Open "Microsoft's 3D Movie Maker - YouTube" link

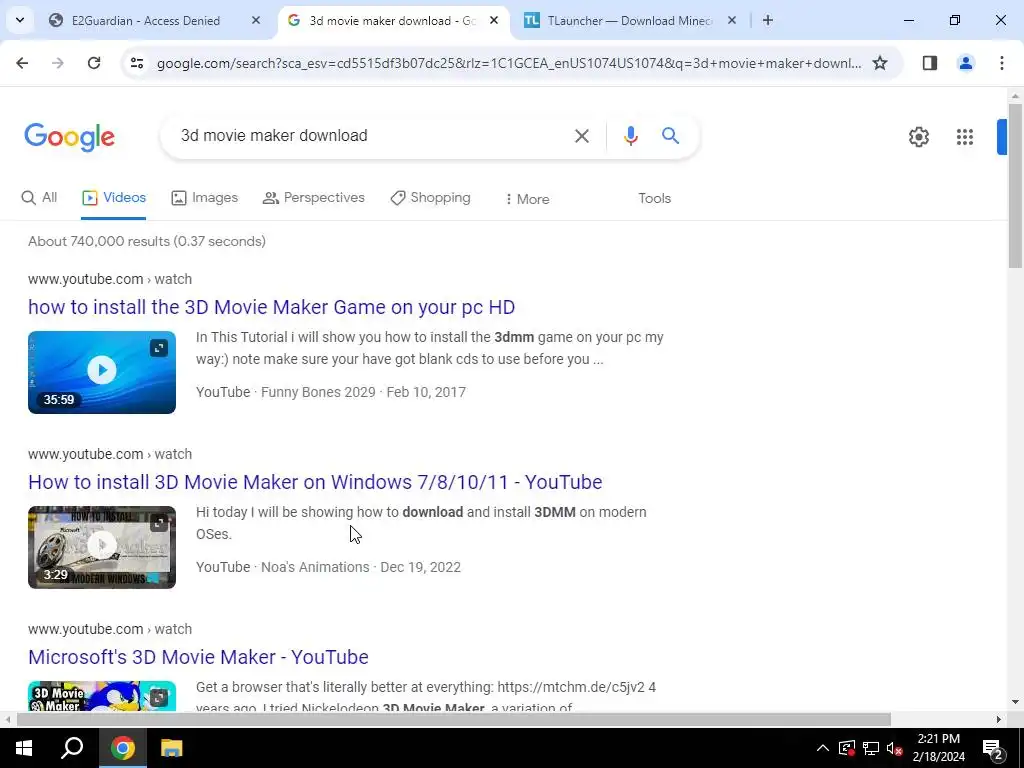(x=199, y=657)
